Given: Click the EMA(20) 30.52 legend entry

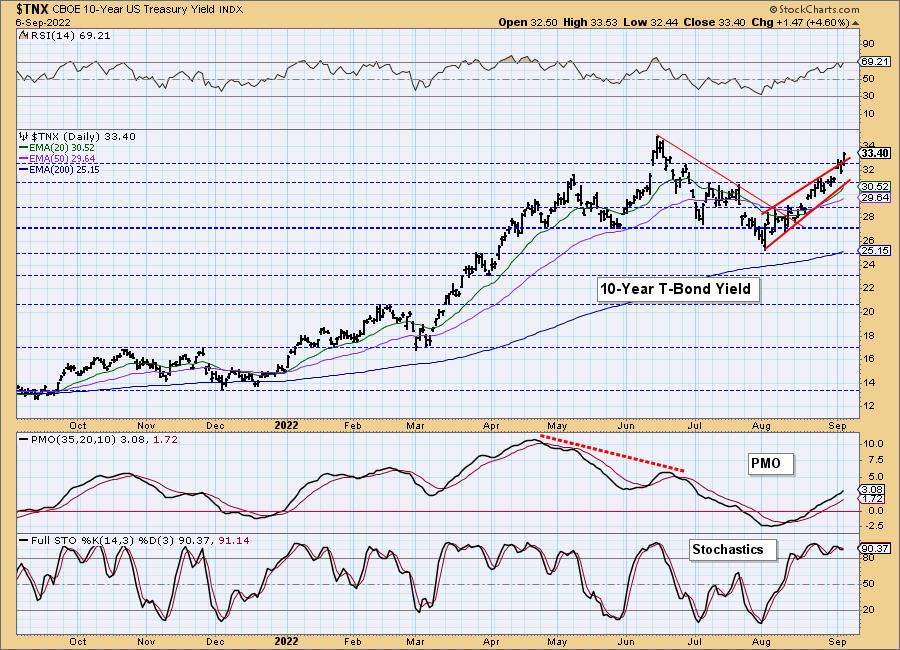Looking at the screenshot, I should (x=57, y=148).
